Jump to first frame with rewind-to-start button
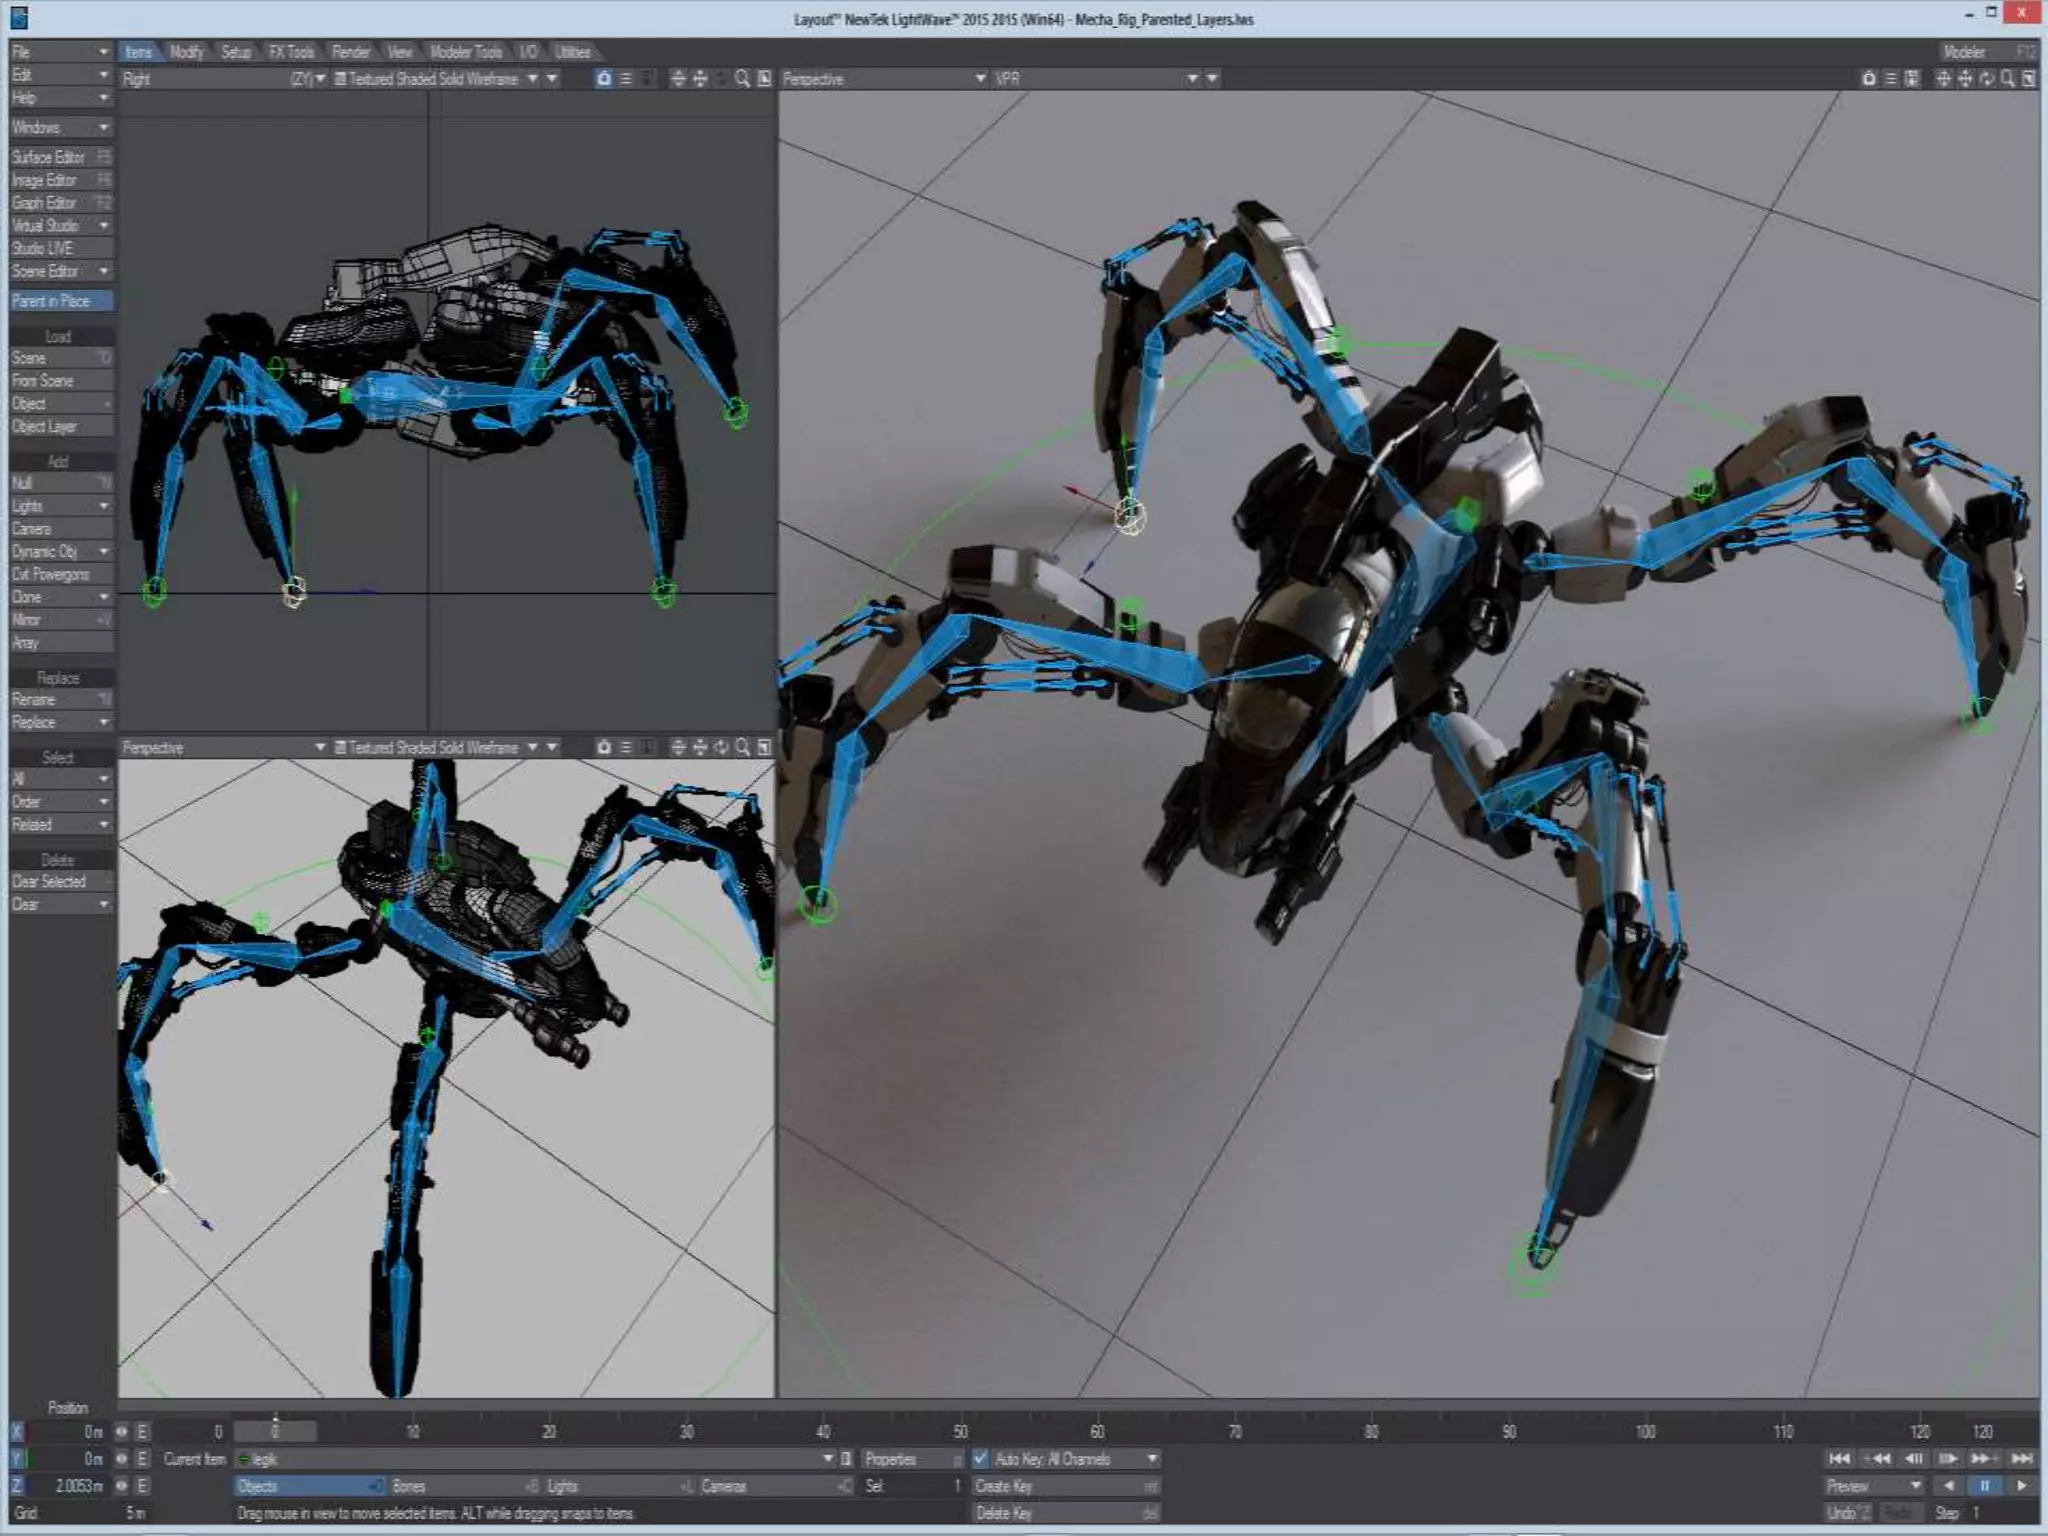 (x=1838, y=1459)
